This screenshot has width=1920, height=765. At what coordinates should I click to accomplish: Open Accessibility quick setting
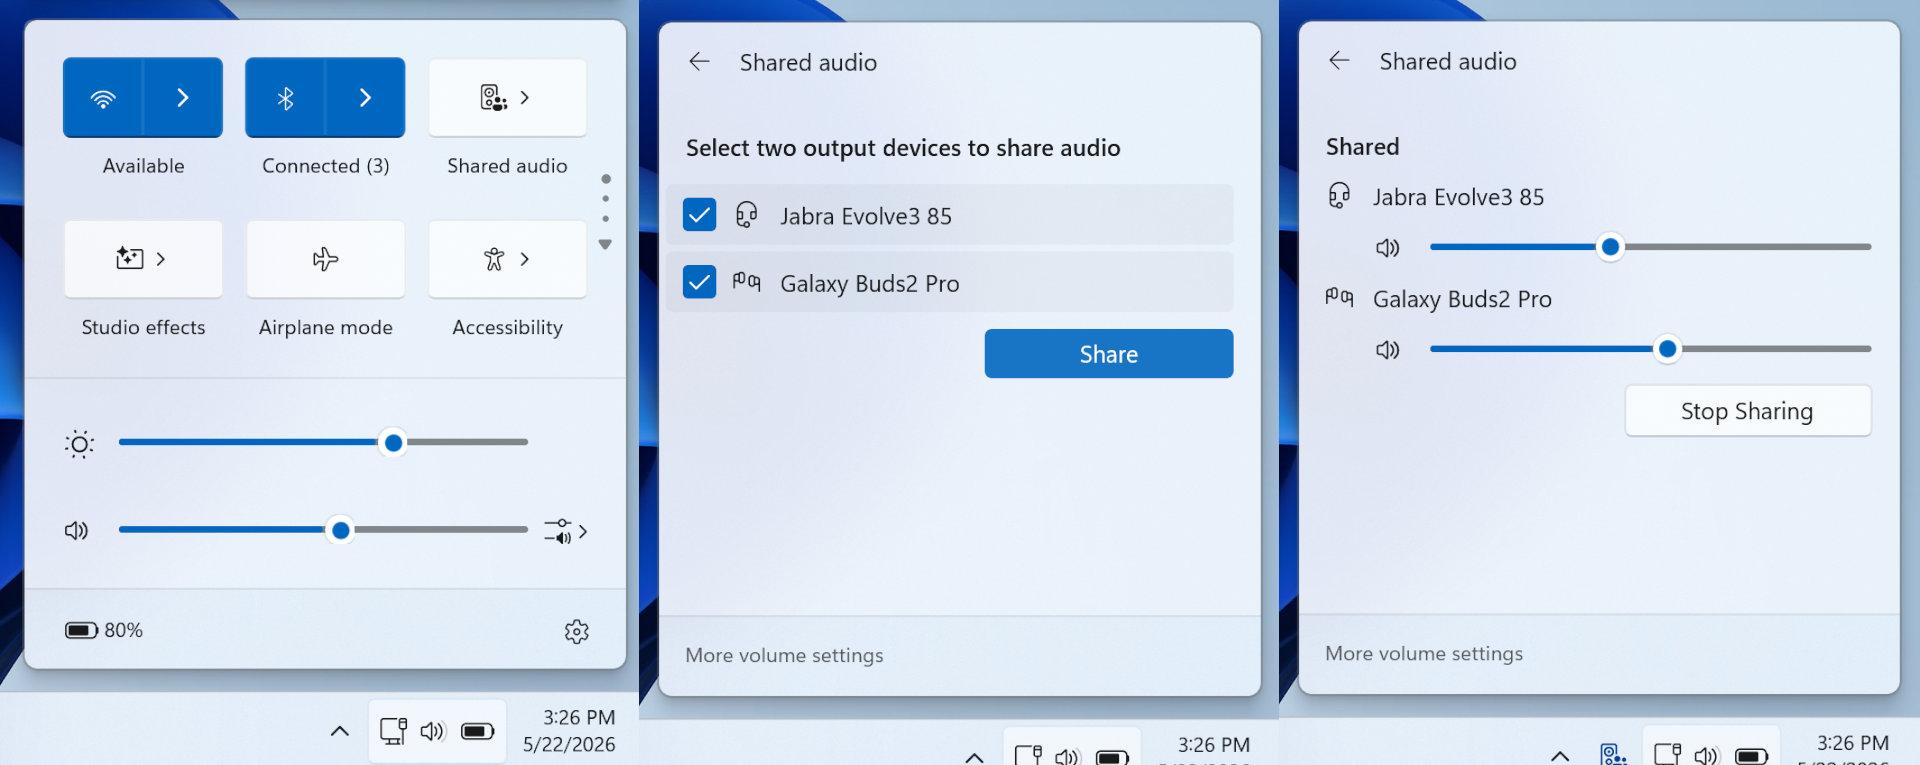click(x=507, y=259)
